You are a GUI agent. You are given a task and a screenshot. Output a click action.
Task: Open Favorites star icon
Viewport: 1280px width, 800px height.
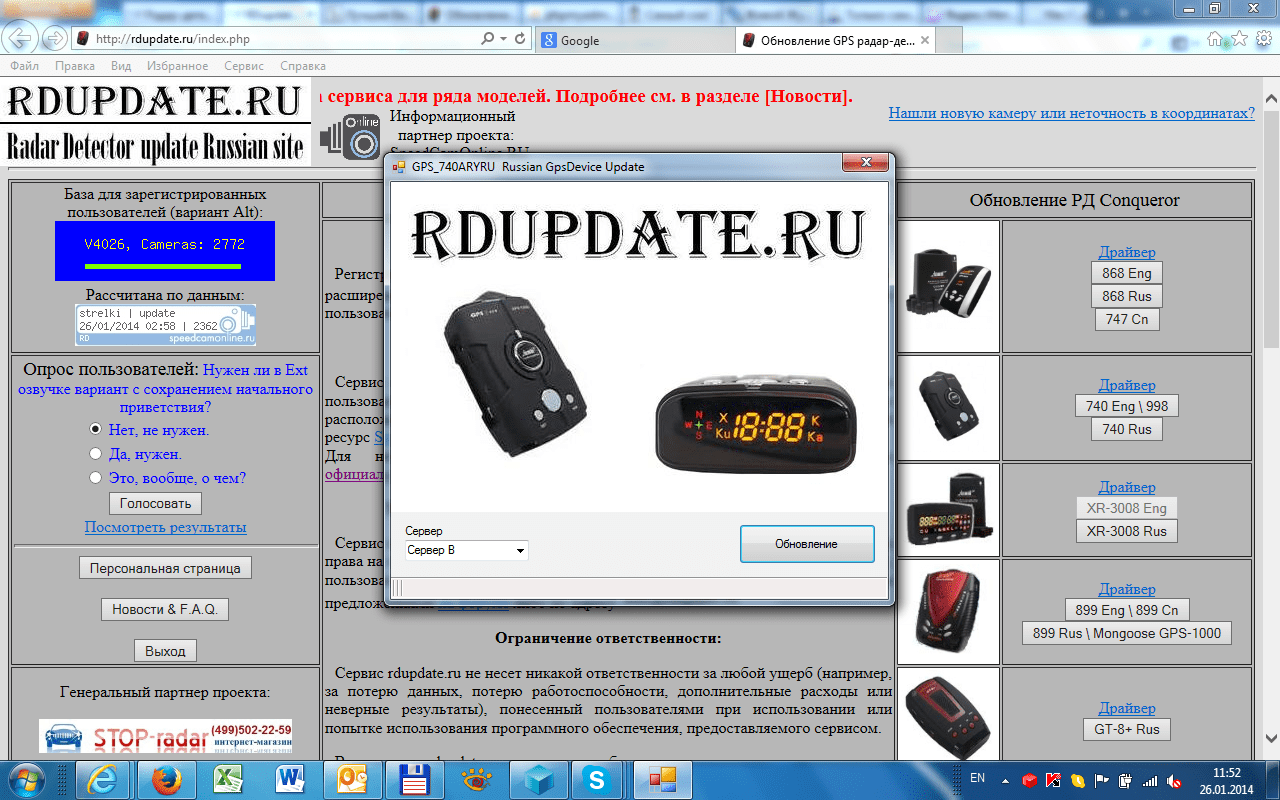[1239, 38]
